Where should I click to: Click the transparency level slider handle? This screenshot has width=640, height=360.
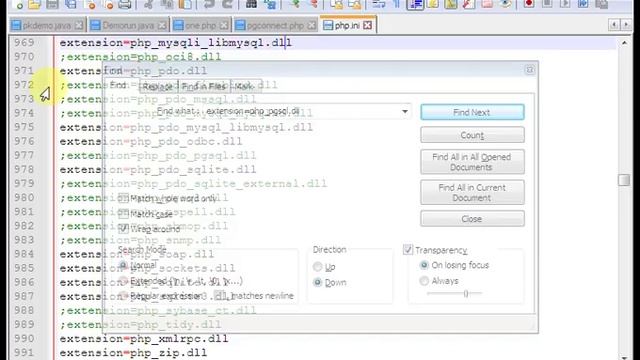[x=466, y=293]
